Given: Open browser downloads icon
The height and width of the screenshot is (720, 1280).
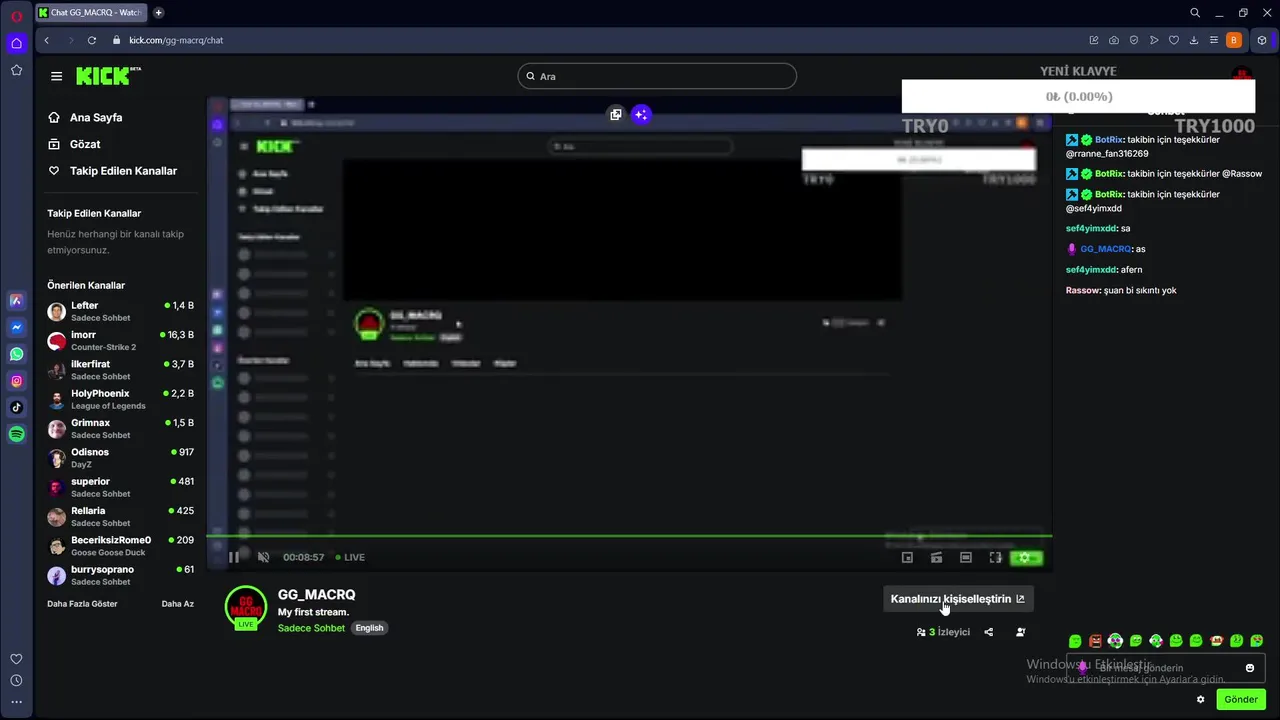Looking at the screenshot, I should (x=1194, y=40).
